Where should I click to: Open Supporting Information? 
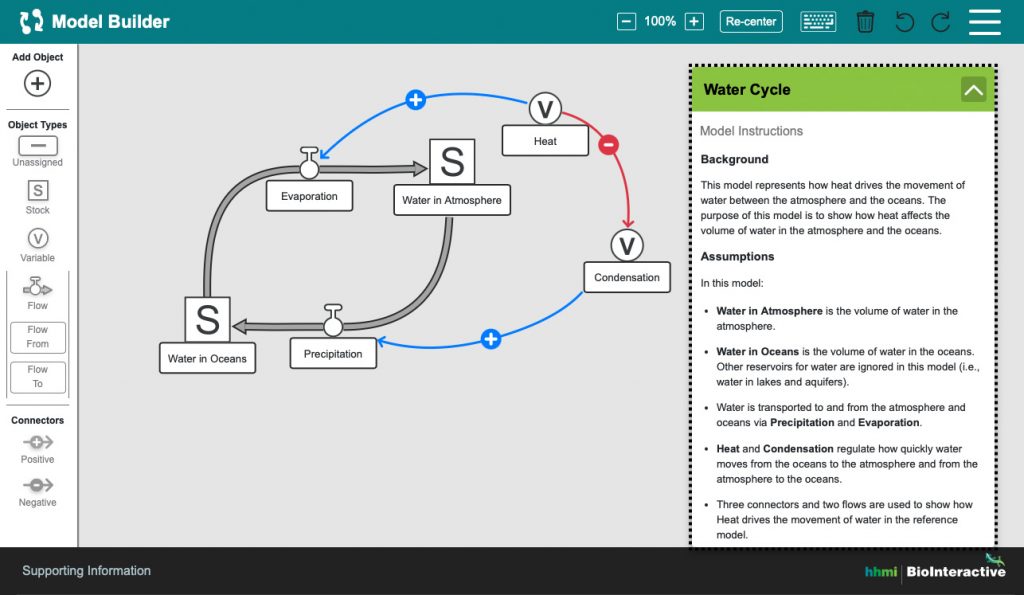pyautogui.click(x=86, y=571)
